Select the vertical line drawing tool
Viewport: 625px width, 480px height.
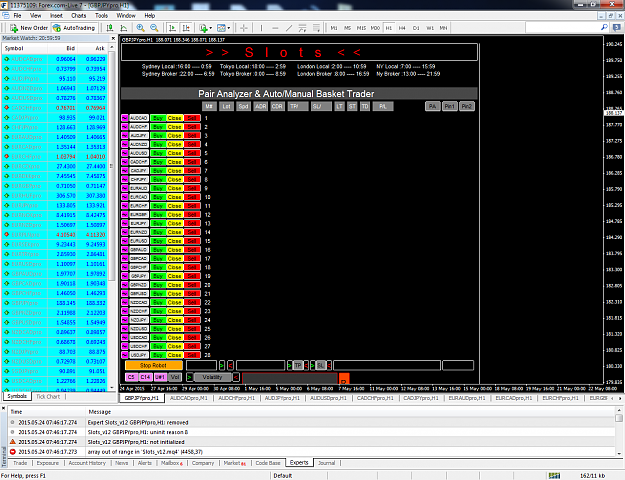tap(261, 28)
